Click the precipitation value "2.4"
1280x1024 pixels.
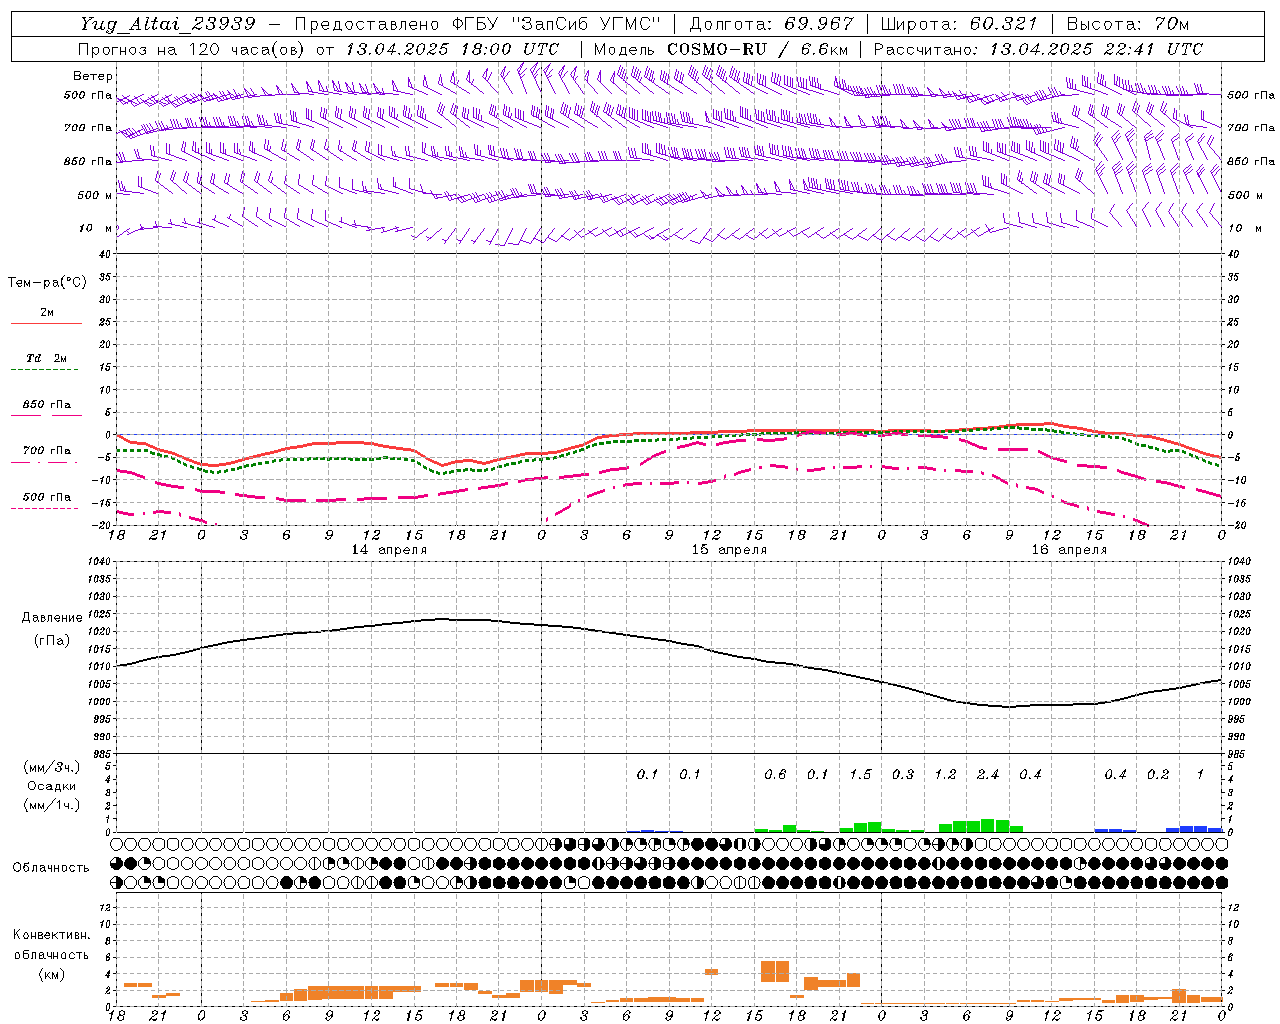pyautogui.click(x=988, y=775)
